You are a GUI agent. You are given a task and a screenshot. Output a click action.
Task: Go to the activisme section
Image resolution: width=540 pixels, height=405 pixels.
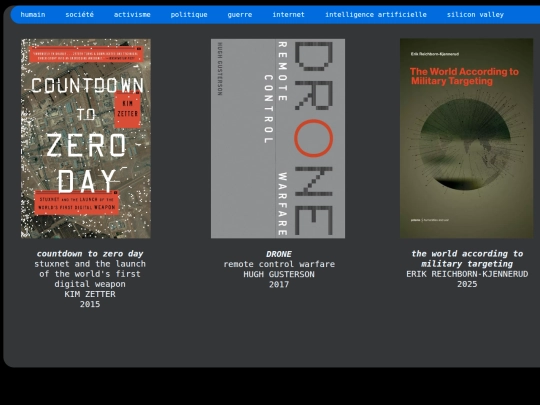[x=132, y=14]
